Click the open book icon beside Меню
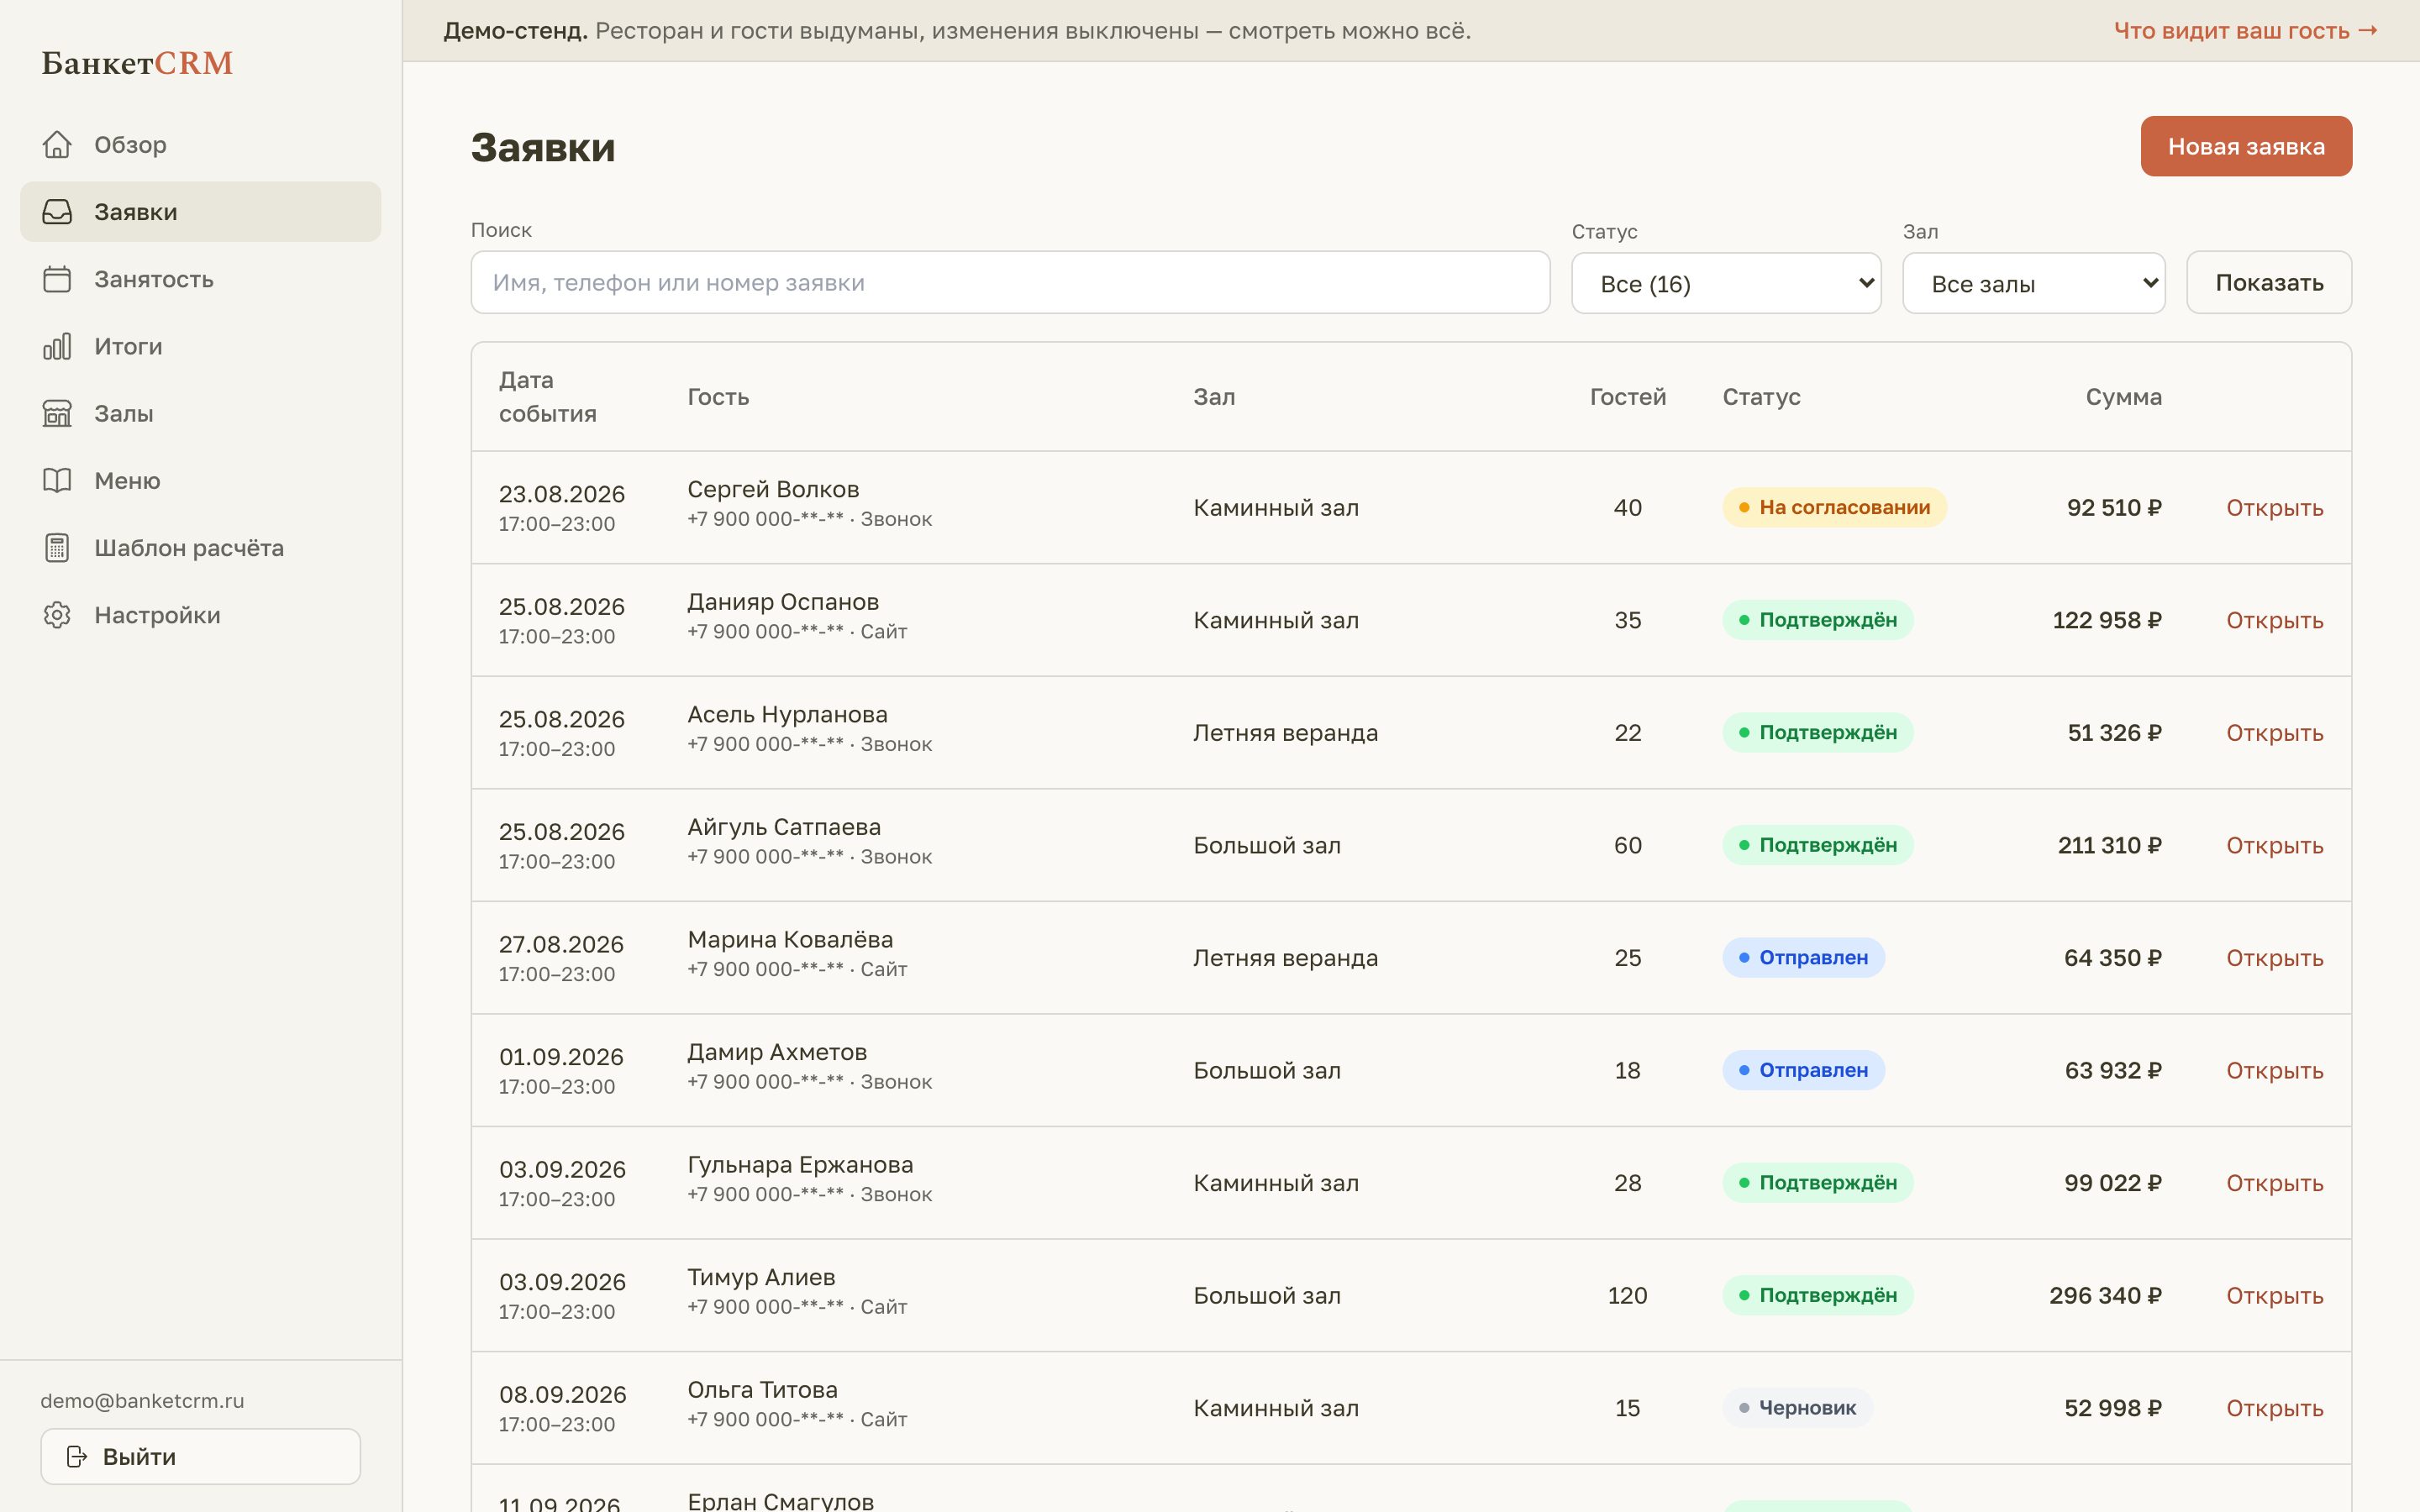 click(57, 480)
